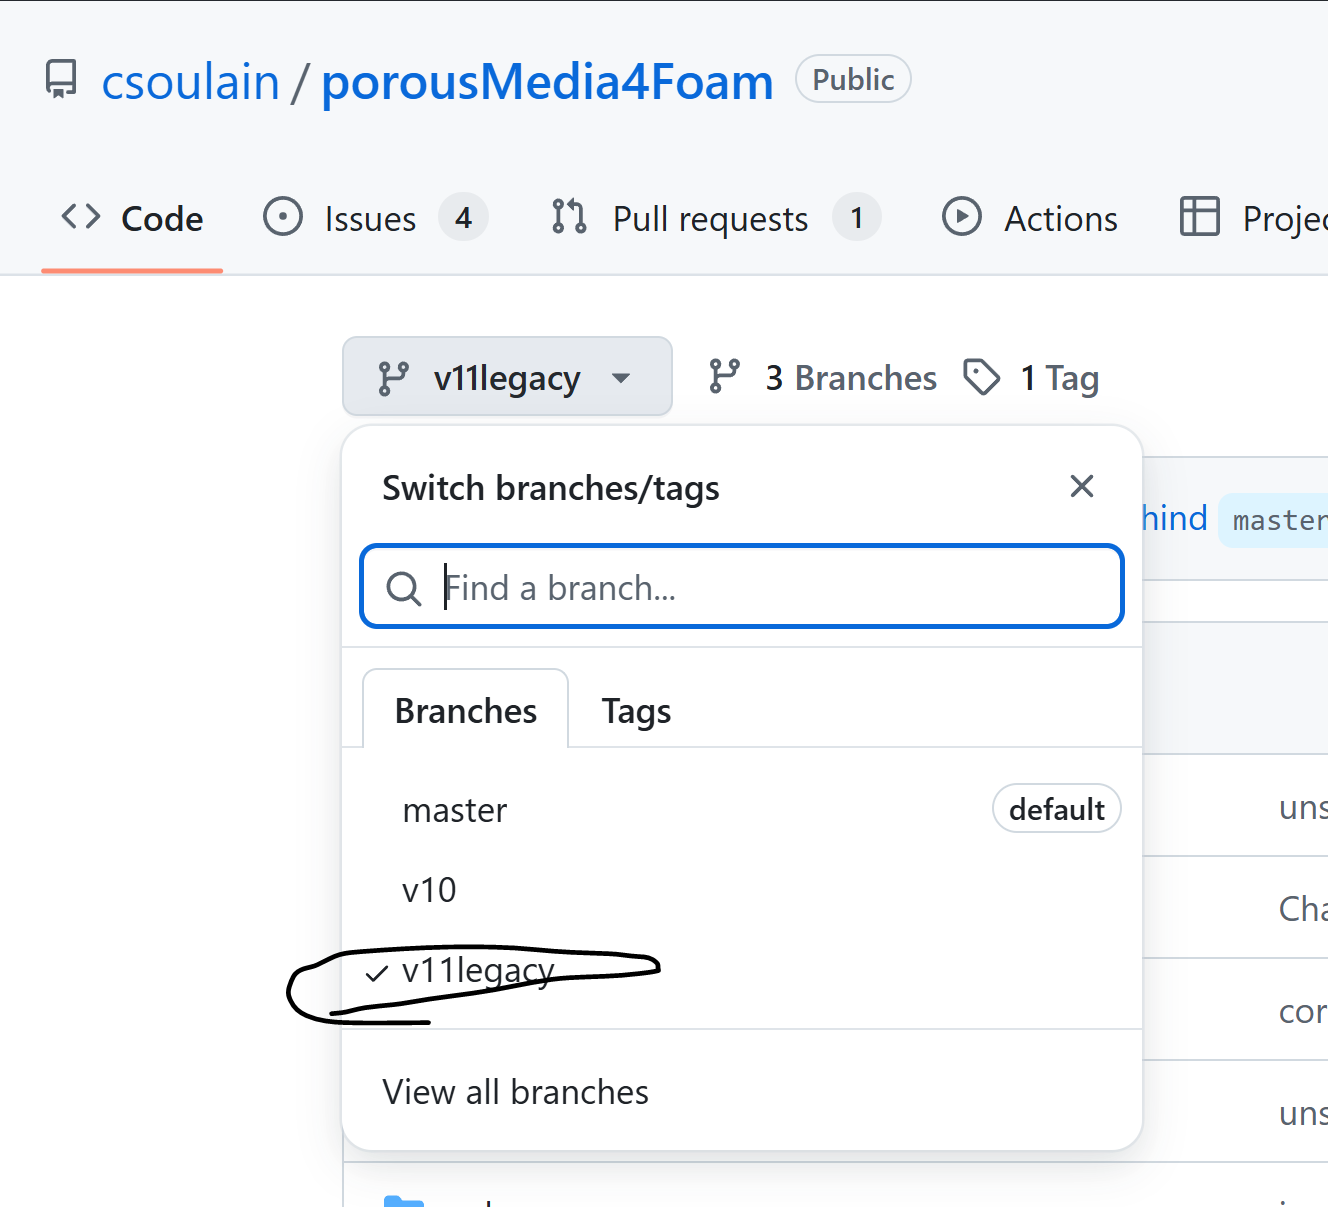Viewport: 1328px width, 1207px height.
Task: View the 3 Branches page
Action: pyautogui.click(x=850, y=378)
